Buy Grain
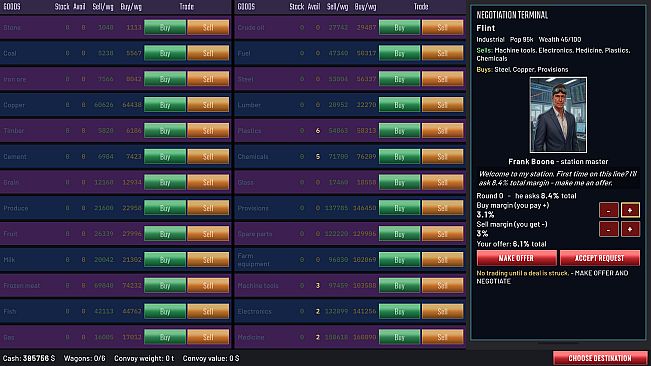 [x=165, y=182]
